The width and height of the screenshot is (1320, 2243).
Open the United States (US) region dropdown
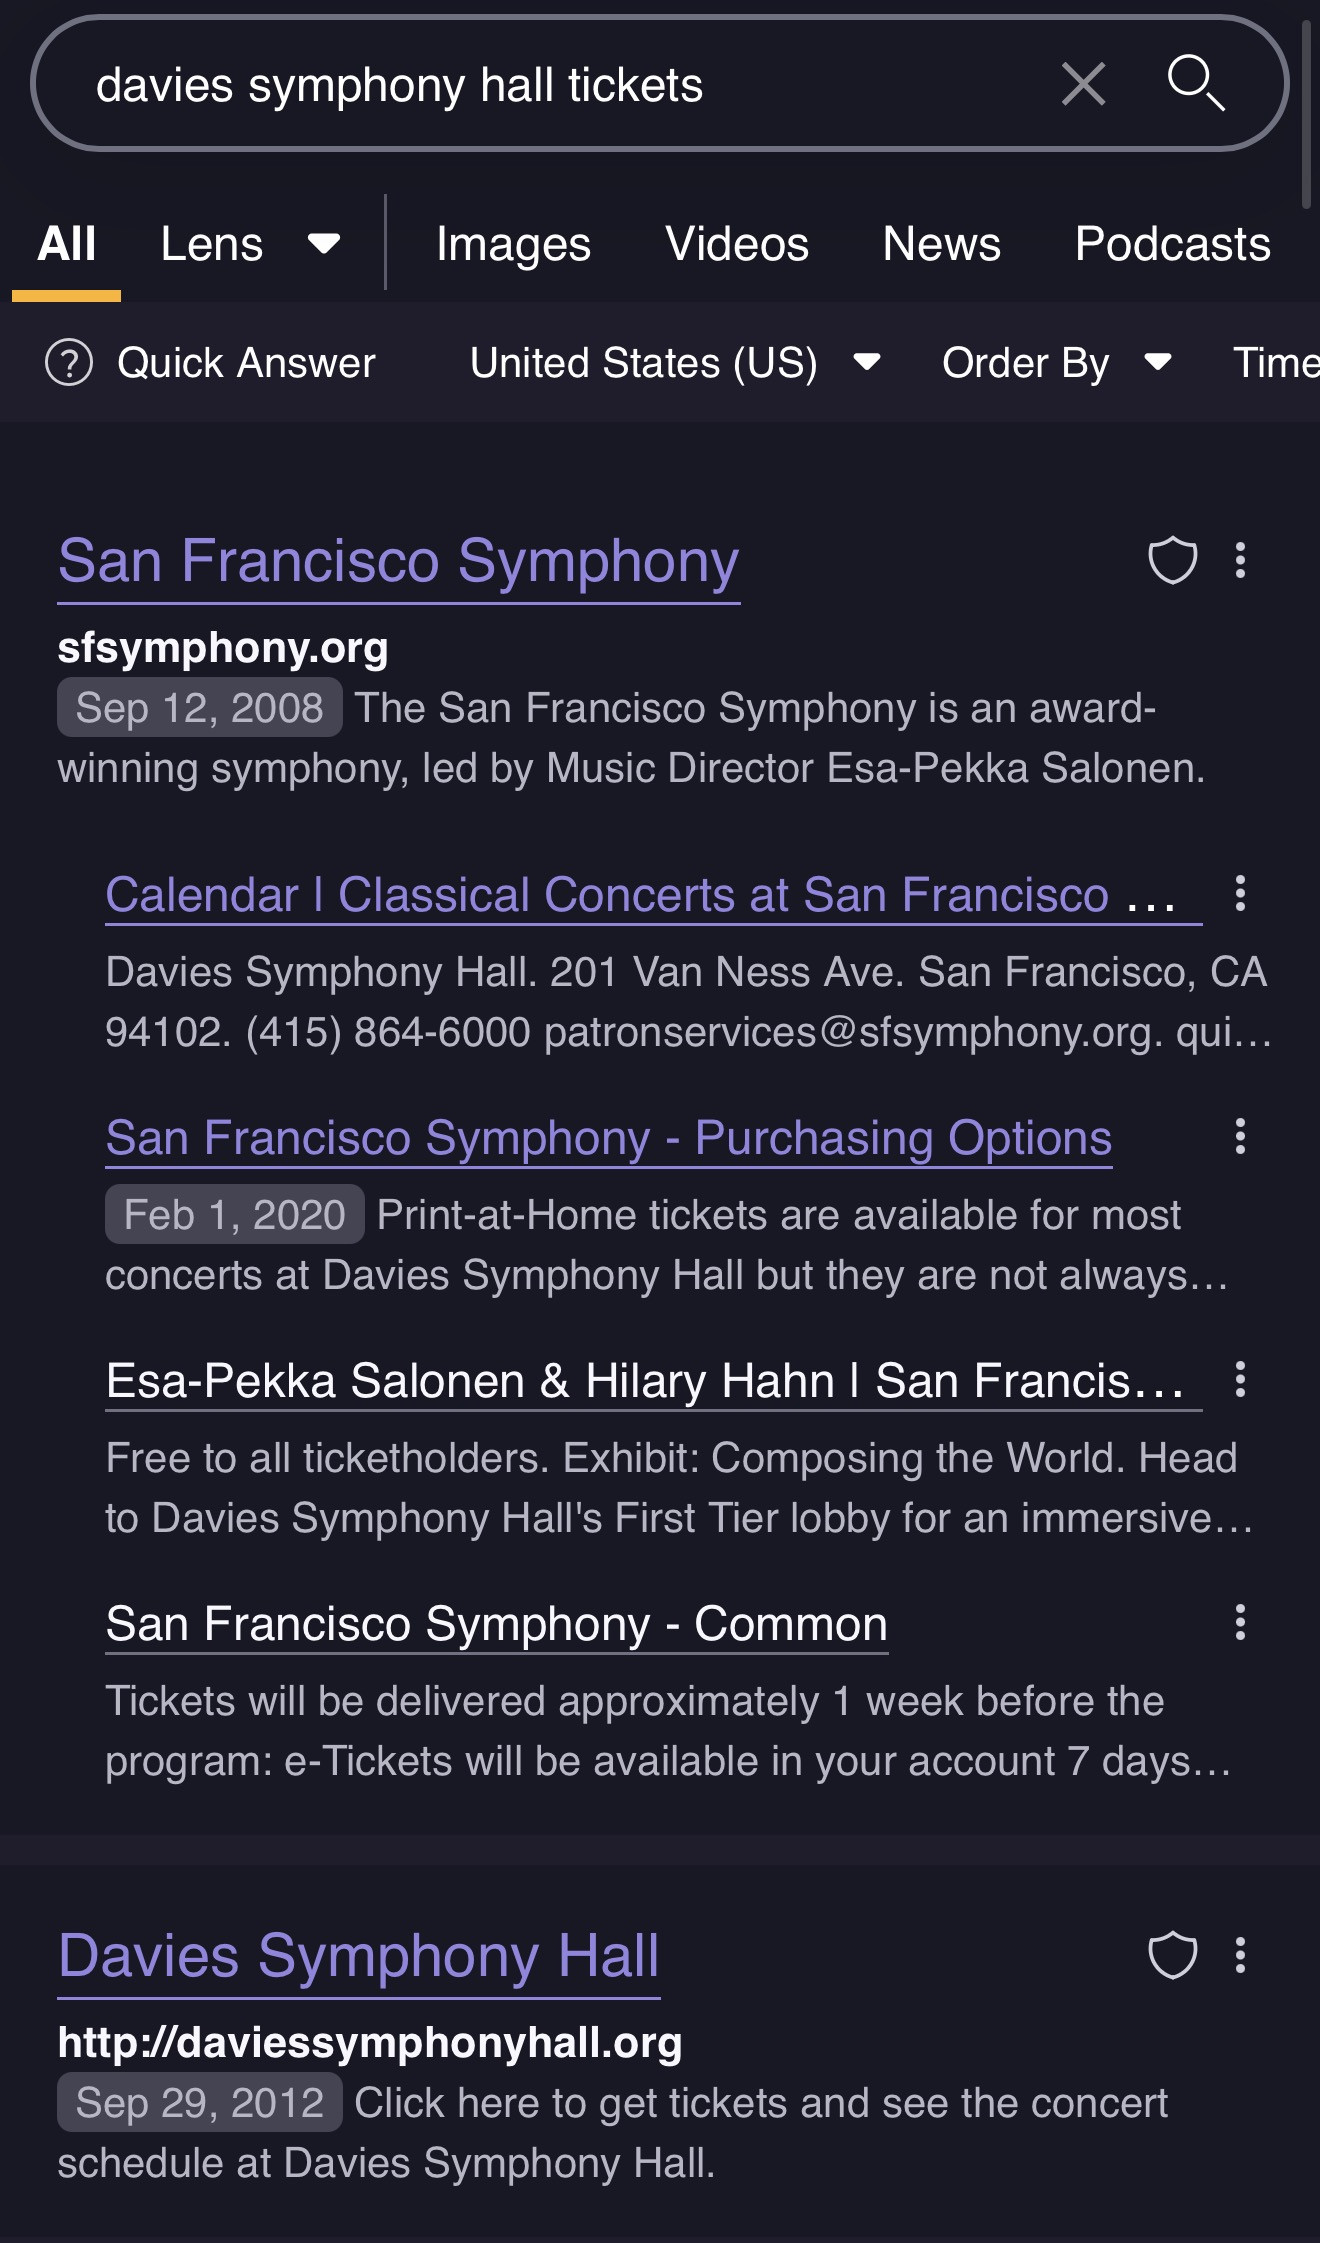(x=675, y=363)
